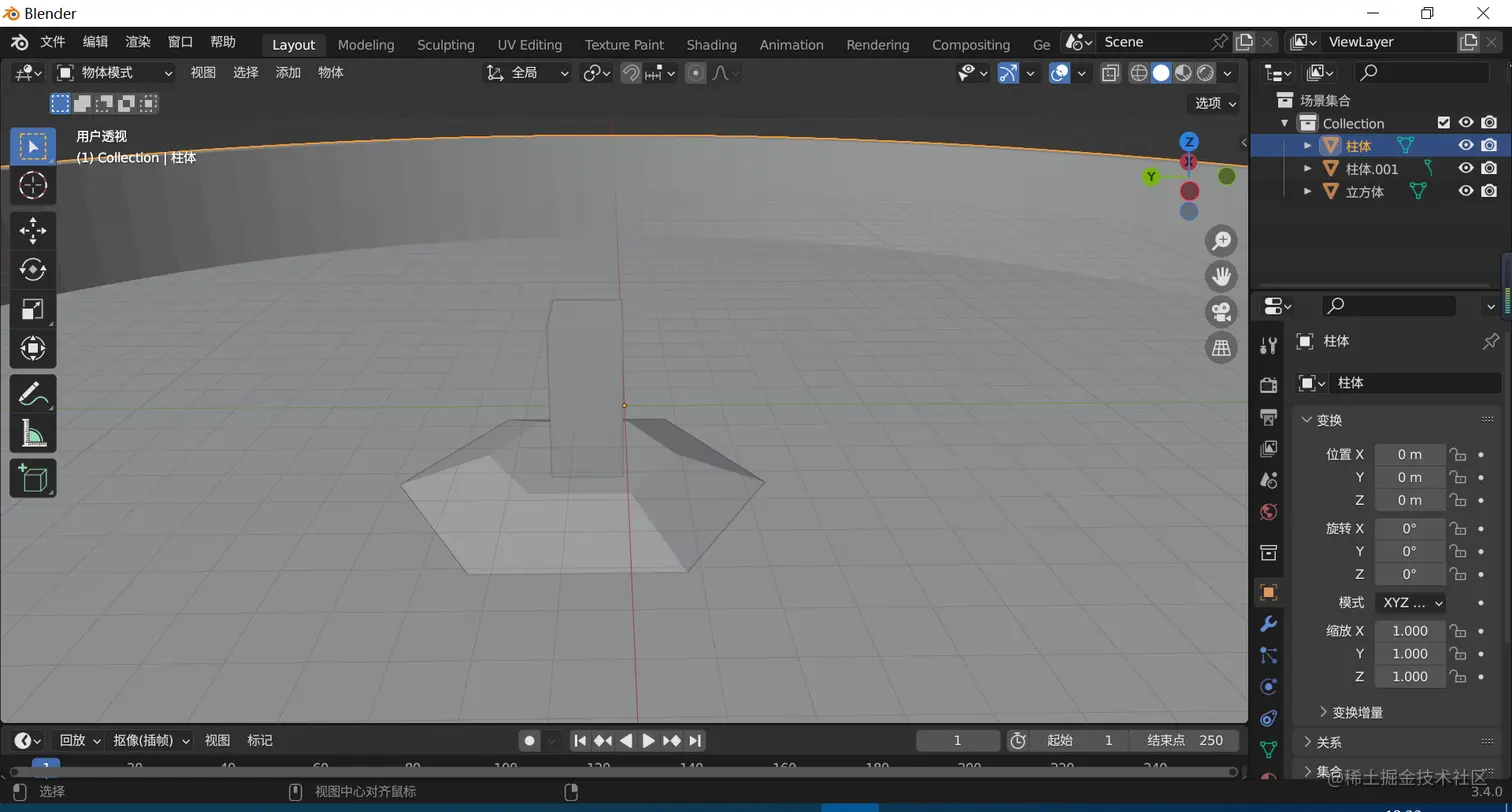Click the timeline play button
1512x812 pixels.
648,741
